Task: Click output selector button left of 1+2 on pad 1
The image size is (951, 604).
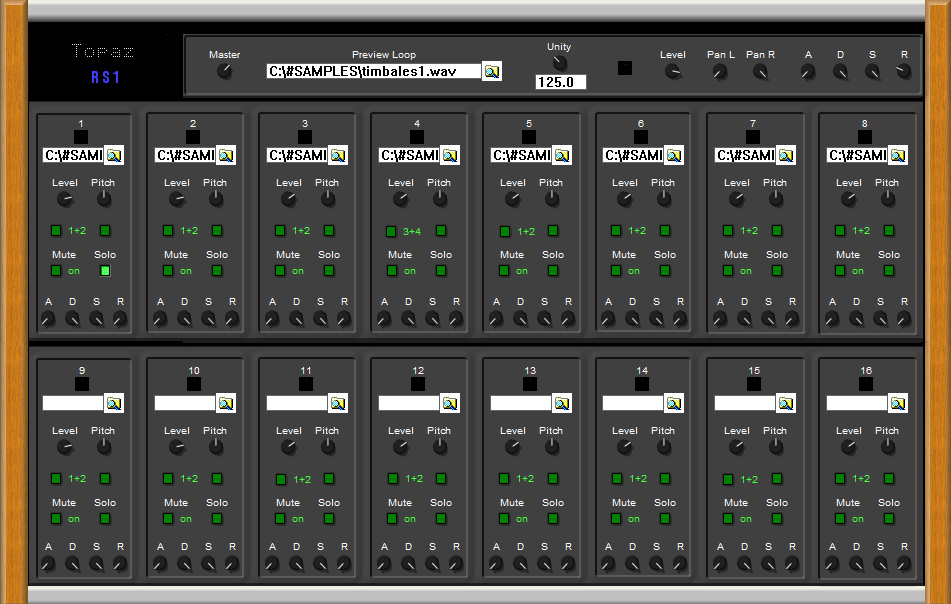Action: point(56,230)
